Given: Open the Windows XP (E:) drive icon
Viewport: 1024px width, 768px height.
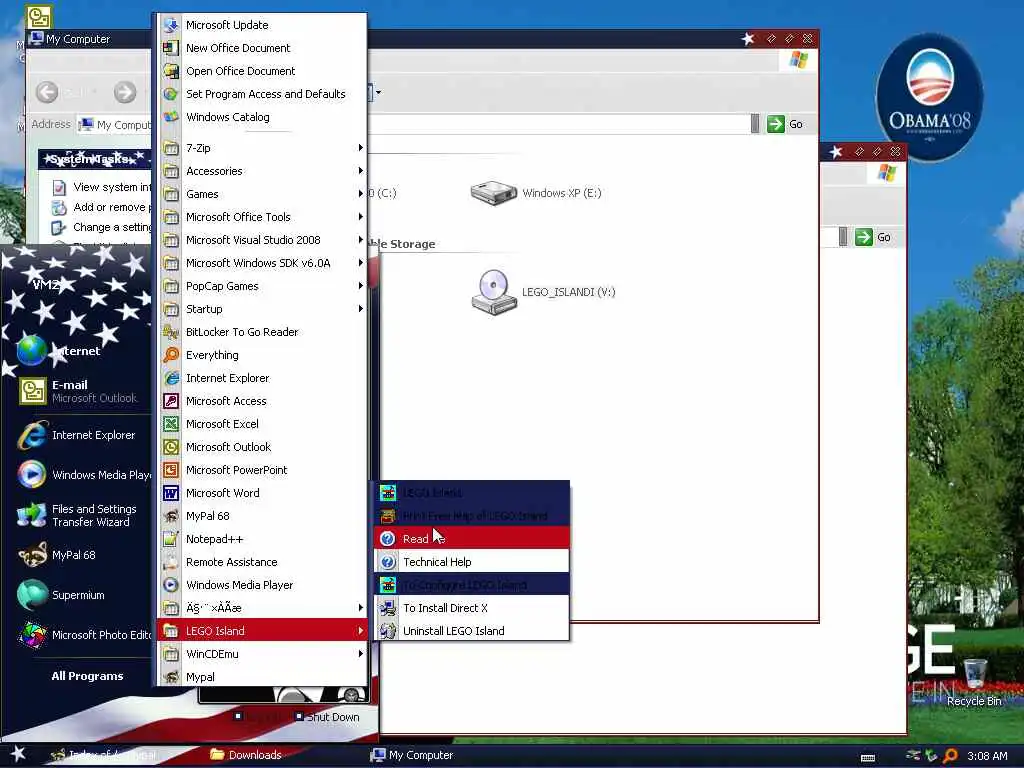Looking at the screenshot, I should (494, 193).
